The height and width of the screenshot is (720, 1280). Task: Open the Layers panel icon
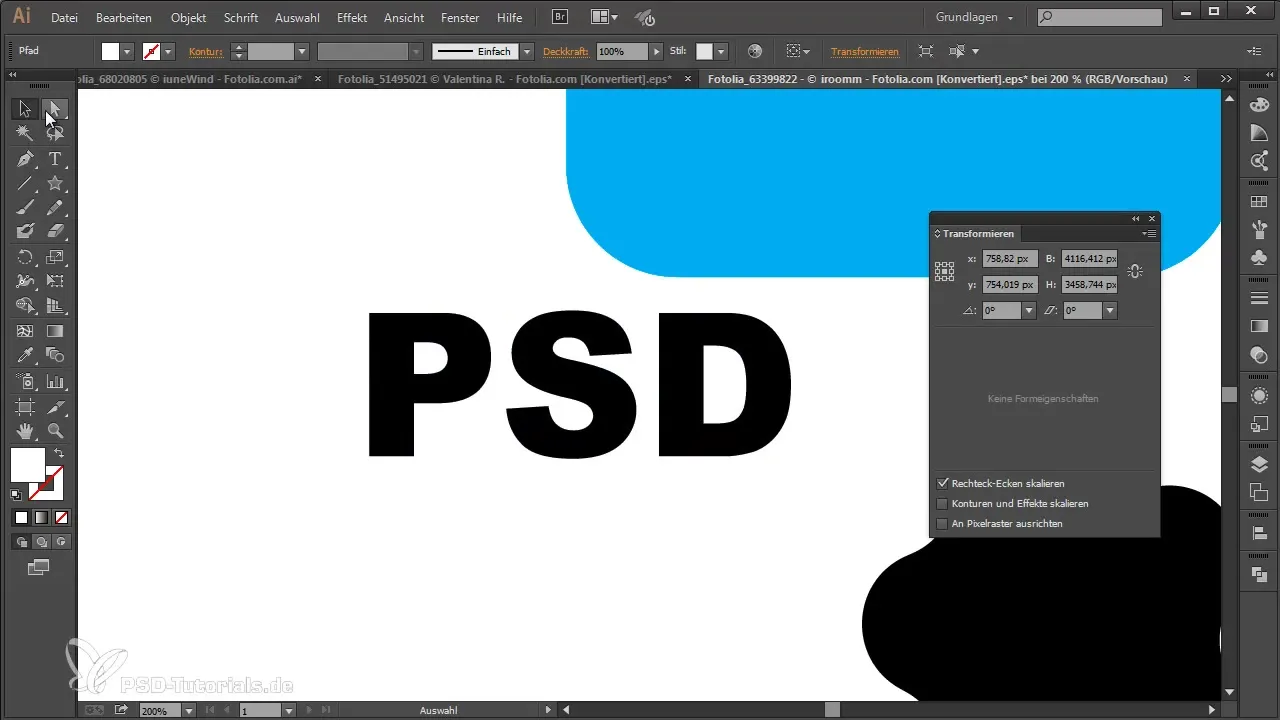pyautogui.click(x=1260, y=463)
